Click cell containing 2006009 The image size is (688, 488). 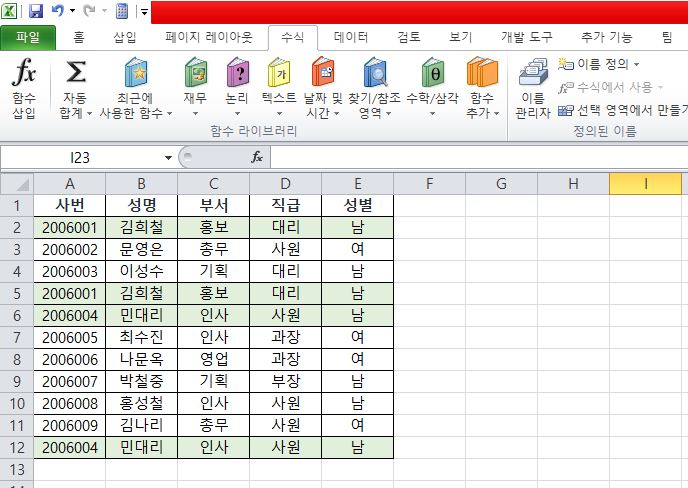(x=70, y=425)
